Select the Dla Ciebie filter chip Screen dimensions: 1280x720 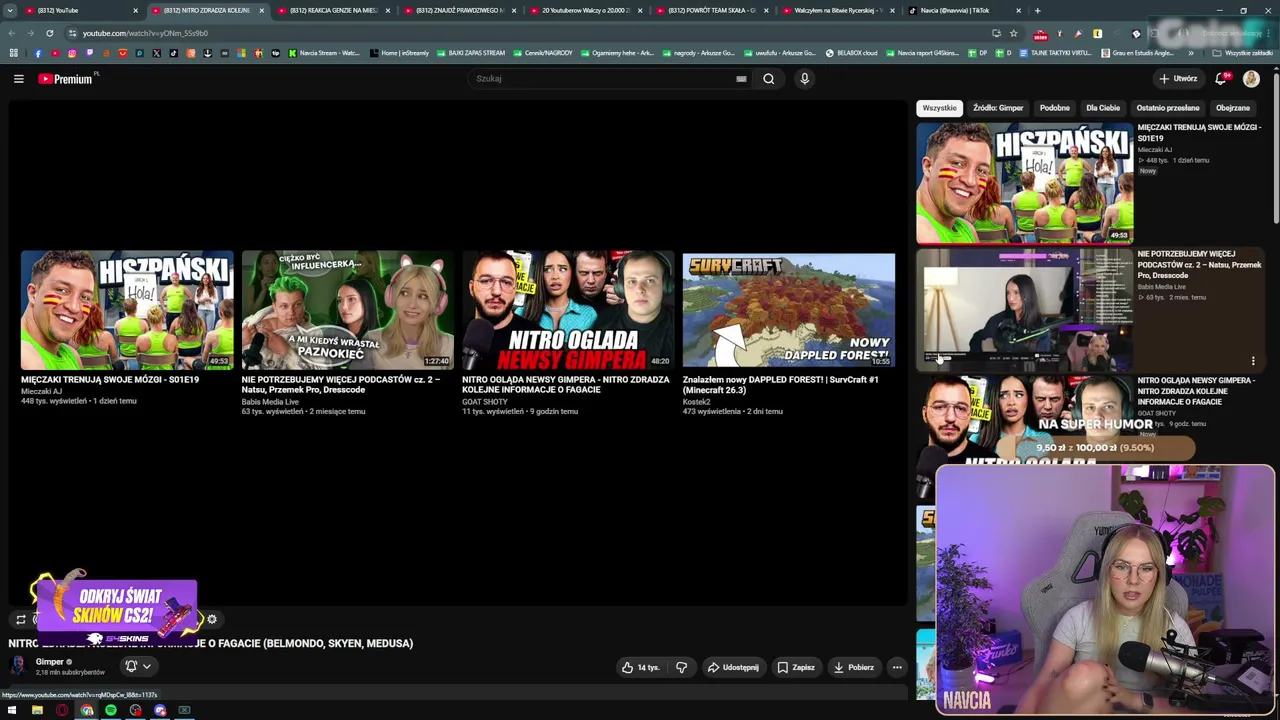tap(1103, 108)
